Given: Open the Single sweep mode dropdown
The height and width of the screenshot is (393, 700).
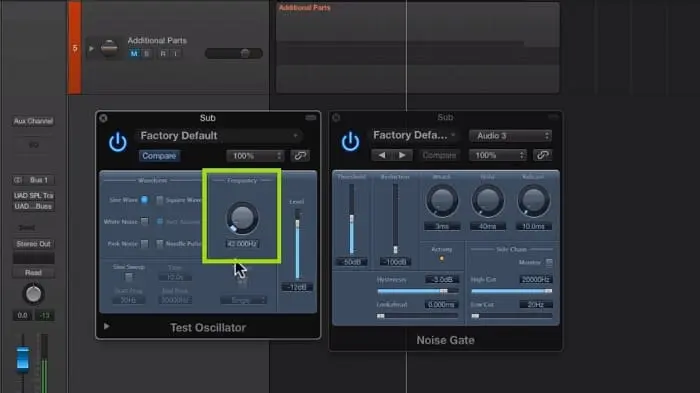Looking at the screenshot, I should coord(243,300).
